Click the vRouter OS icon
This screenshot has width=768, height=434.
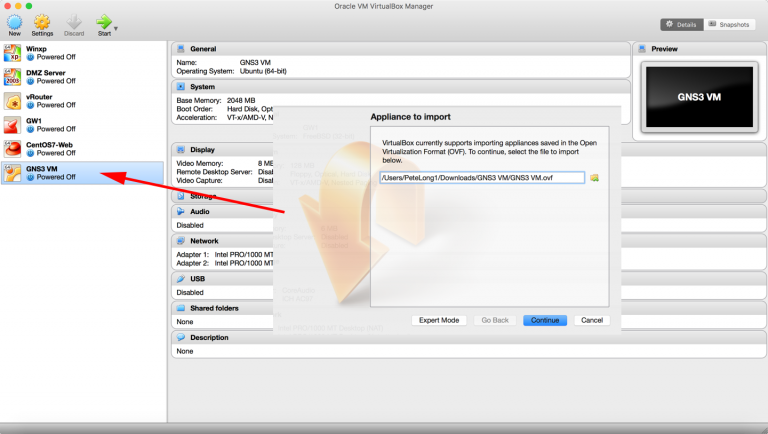pyautogui.click(x=12, y=101)
